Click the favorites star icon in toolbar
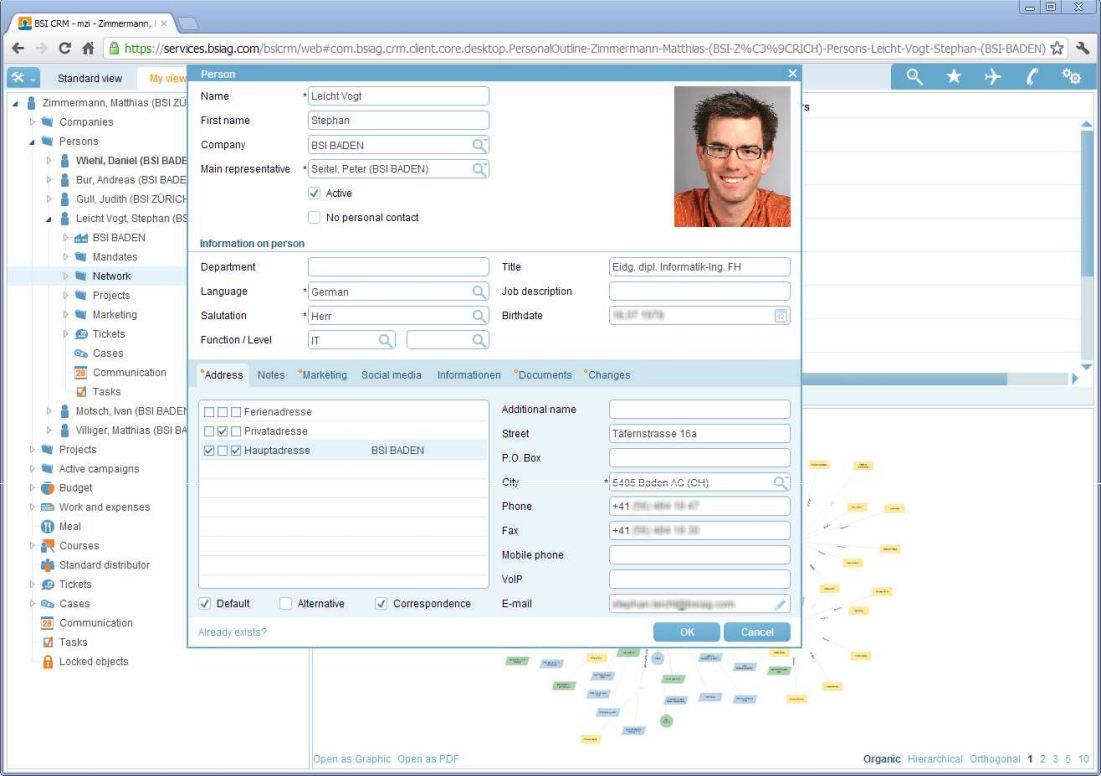The image size is (1101, 776). tap(953, 77)
